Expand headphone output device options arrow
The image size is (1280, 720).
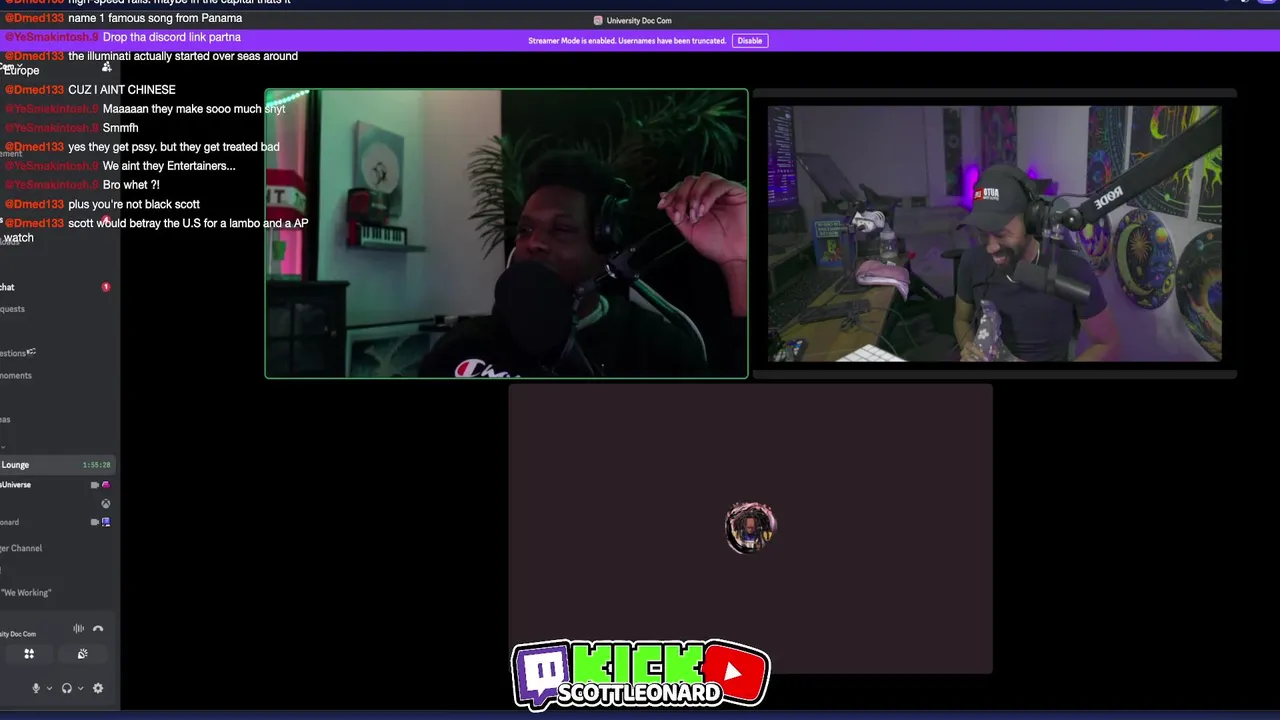(80, 688)
